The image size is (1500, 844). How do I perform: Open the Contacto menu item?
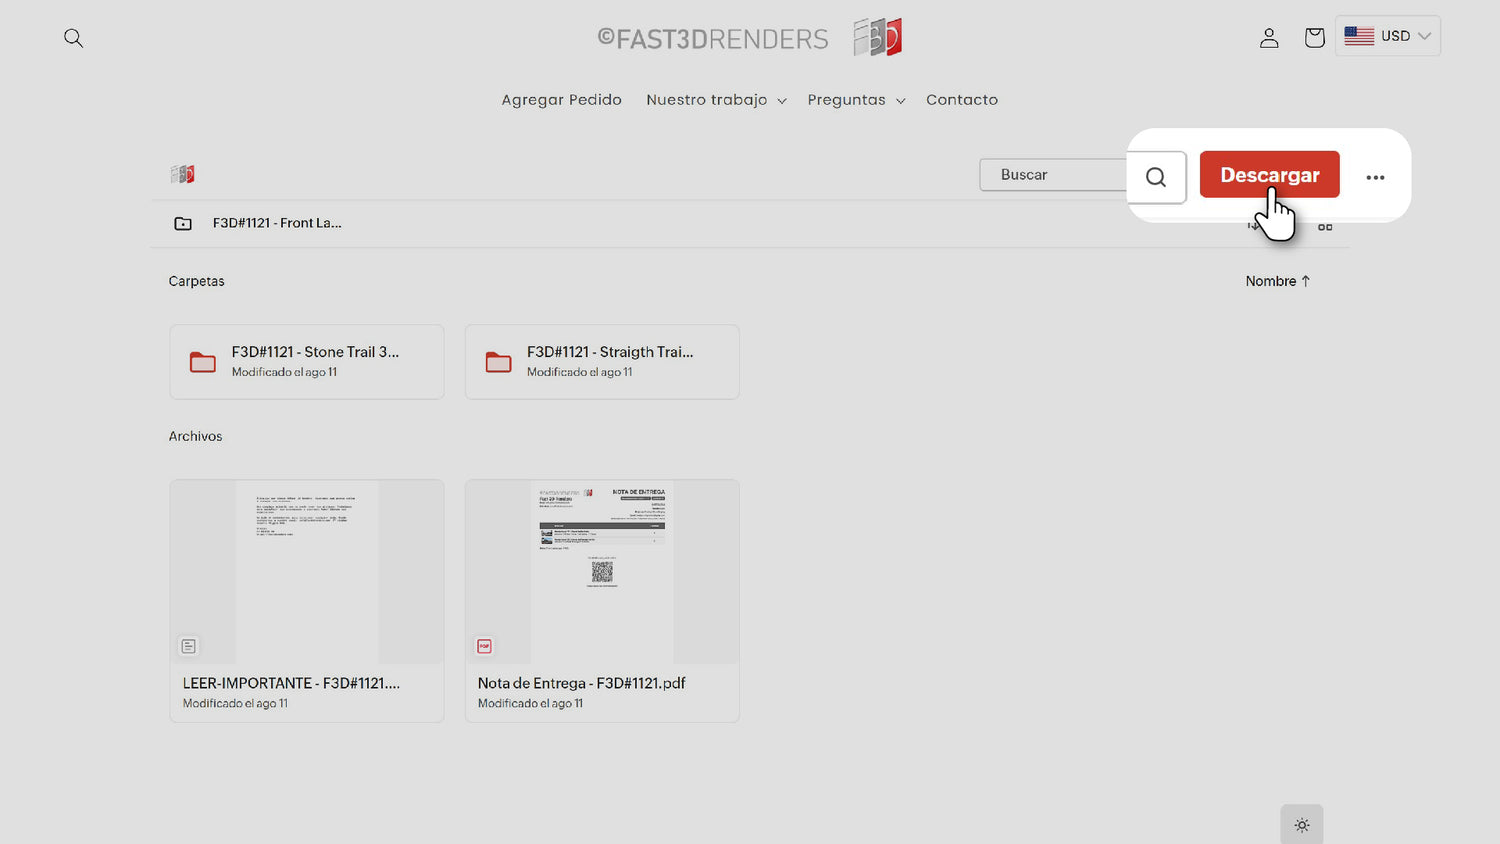[x=961, y=100]
